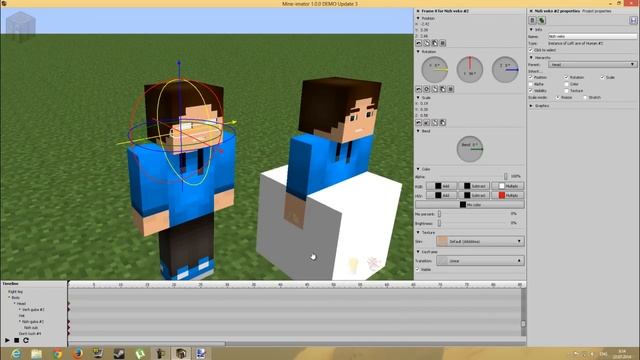Collapse the Position section
This screenshot has width=640, height=360.
(x=418, y=18)
